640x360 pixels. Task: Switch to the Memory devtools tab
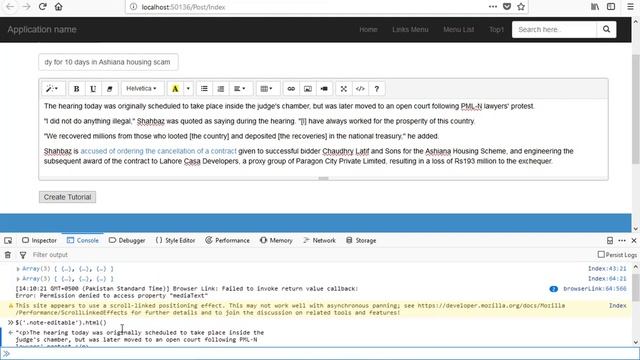(x=276, y=240)
